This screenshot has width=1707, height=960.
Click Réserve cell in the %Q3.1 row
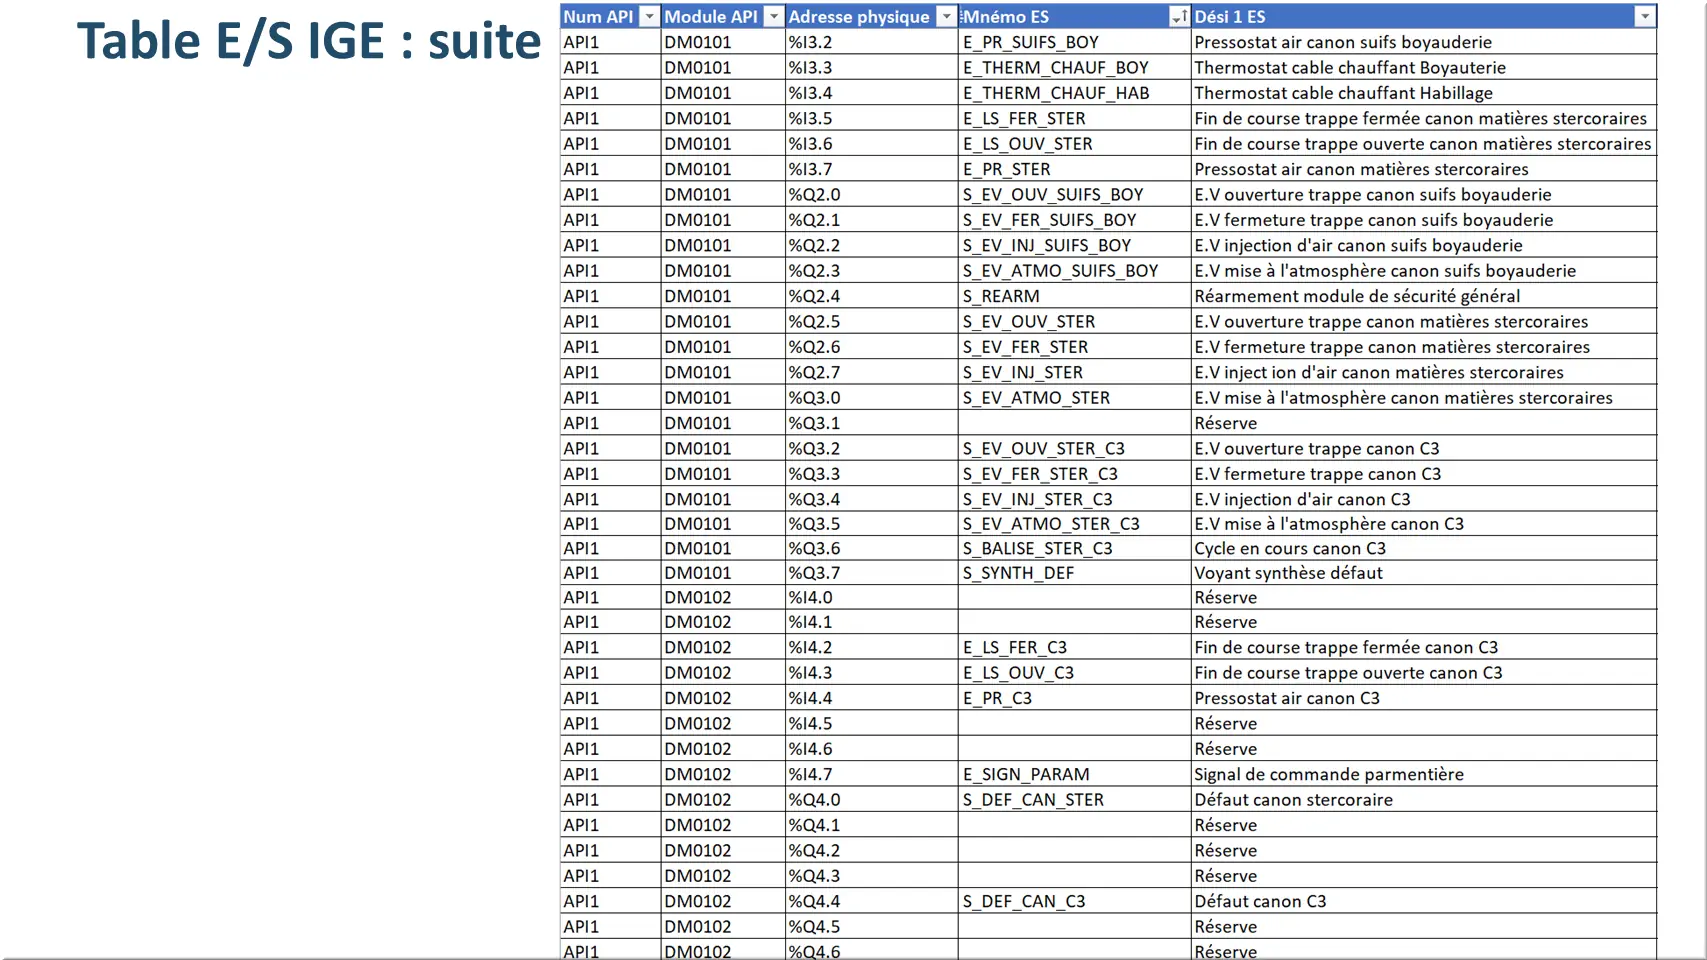(1424, 423)
